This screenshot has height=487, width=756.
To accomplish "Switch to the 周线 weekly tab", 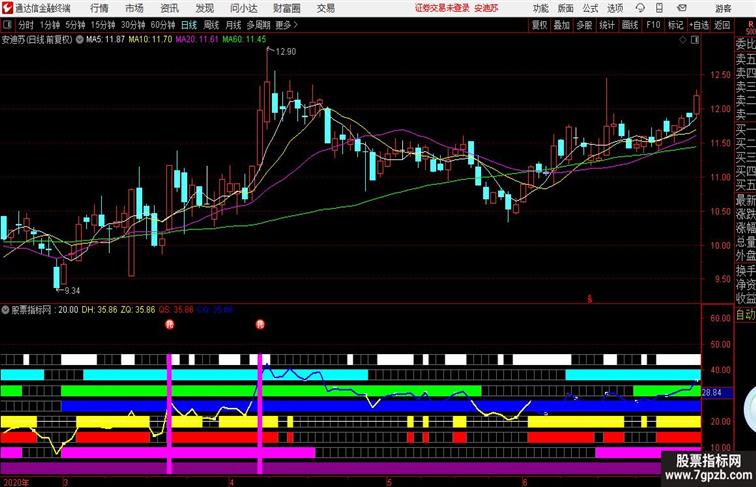I will click(211, 25).
